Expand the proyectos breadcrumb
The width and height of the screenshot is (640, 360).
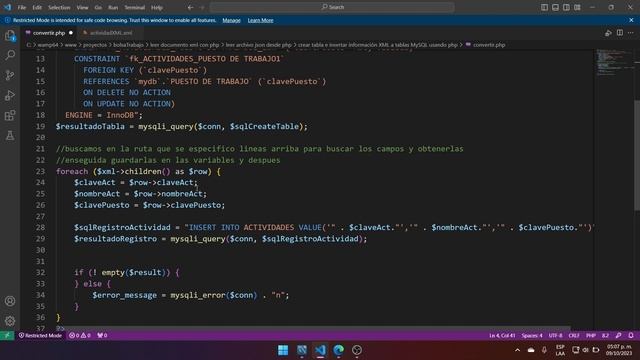pos(95,45)
